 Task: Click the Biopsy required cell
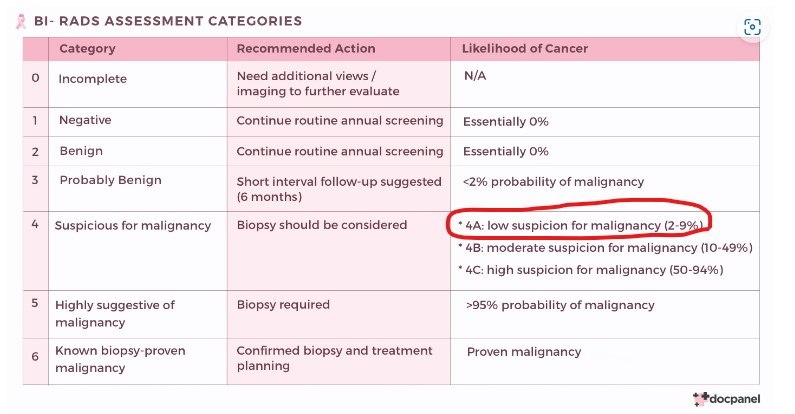click(x=283, y=304)
